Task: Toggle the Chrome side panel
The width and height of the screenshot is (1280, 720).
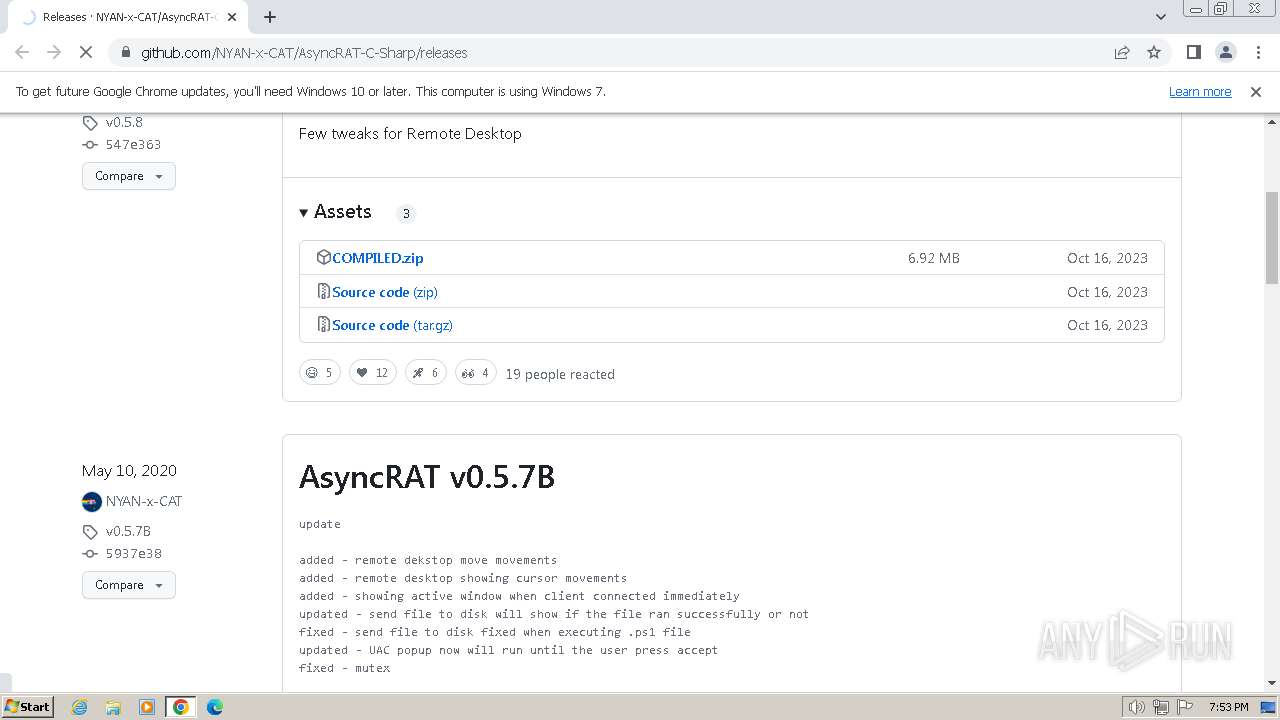Action: click(x=1193, y=53)
